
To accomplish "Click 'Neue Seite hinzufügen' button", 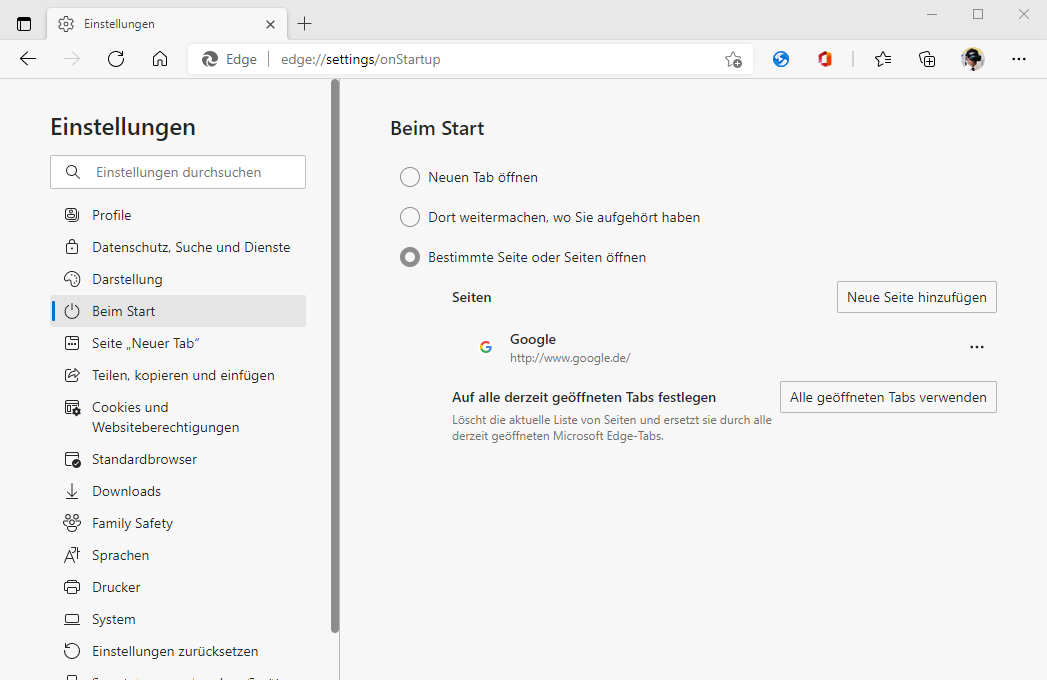I will pyautogui.click(x=916, y=297).
